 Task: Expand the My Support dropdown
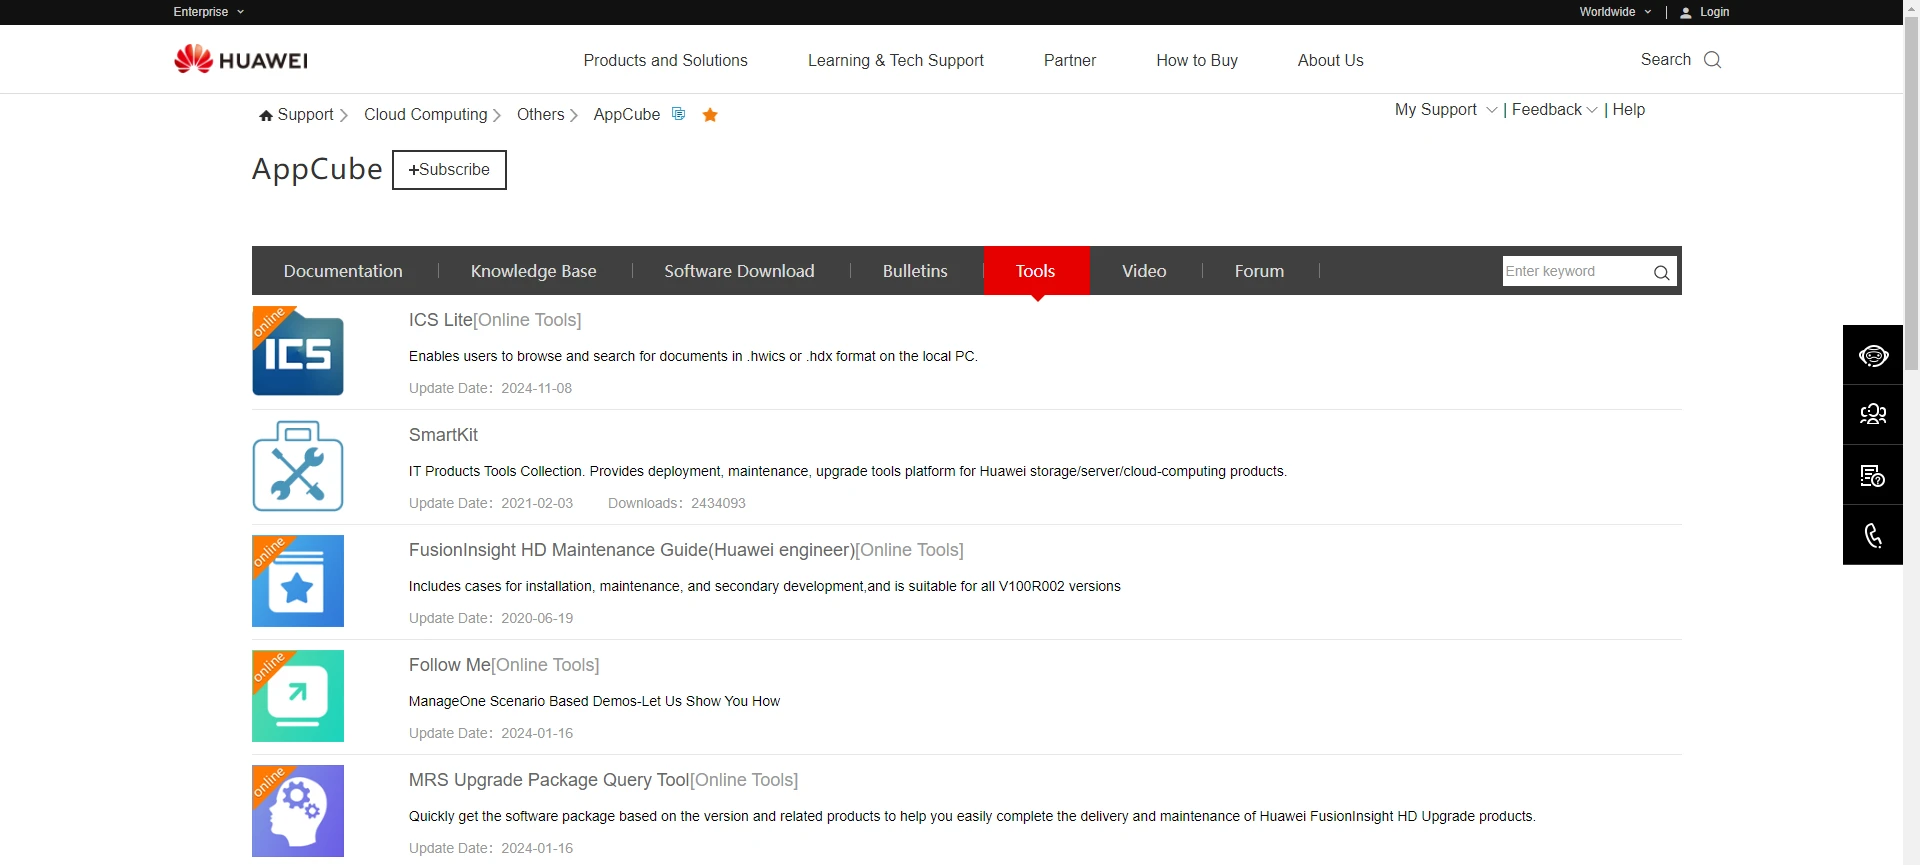point(1446,110)
